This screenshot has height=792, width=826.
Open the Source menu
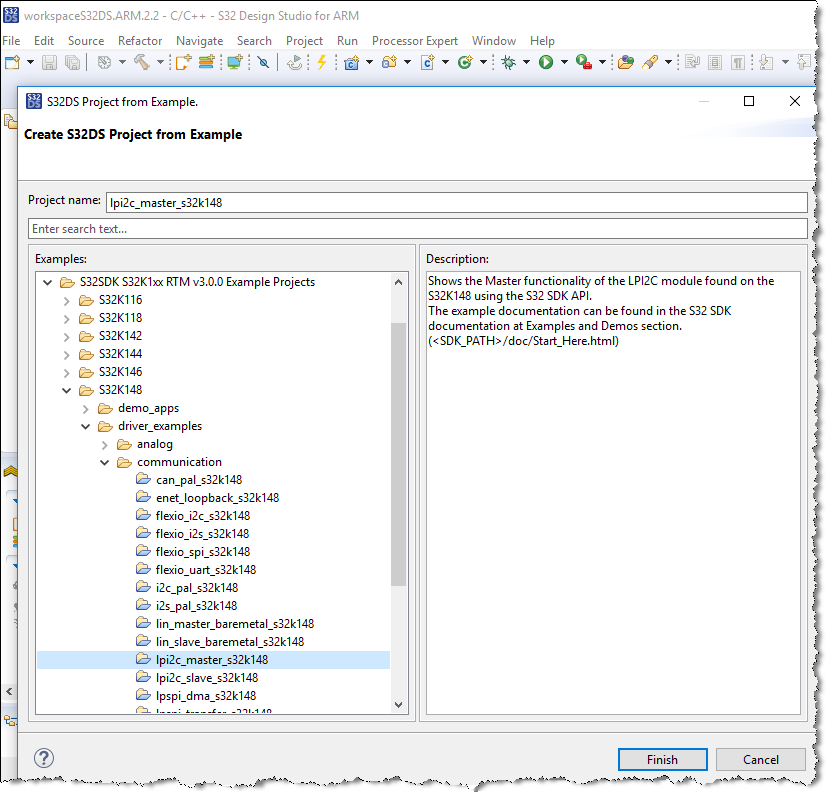coord(86,41)
